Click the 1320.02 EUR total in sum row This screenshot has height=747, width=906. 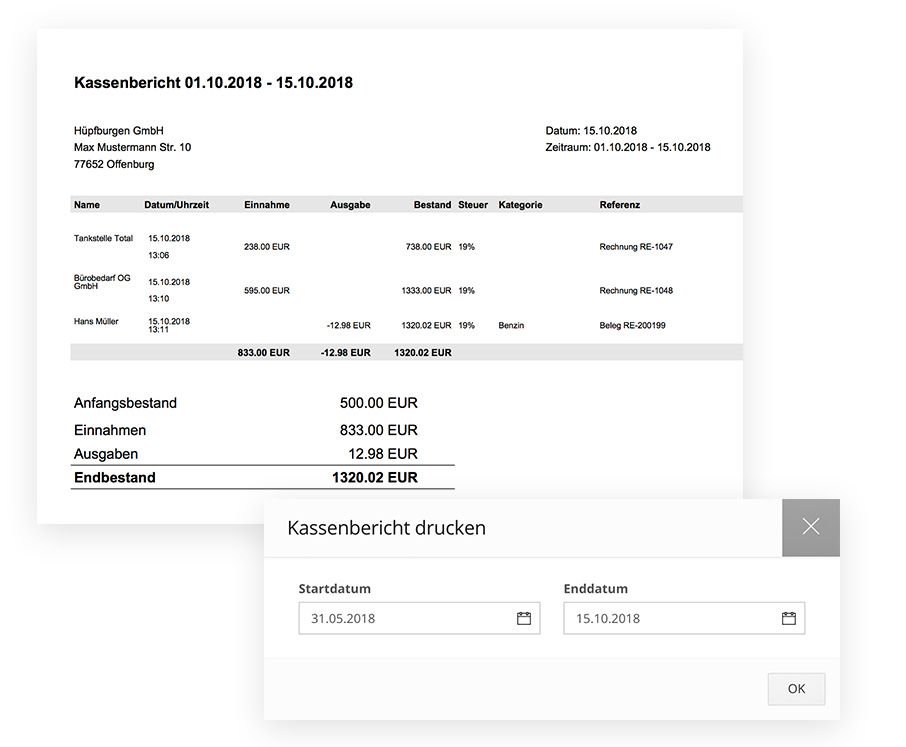click(422, 352)
